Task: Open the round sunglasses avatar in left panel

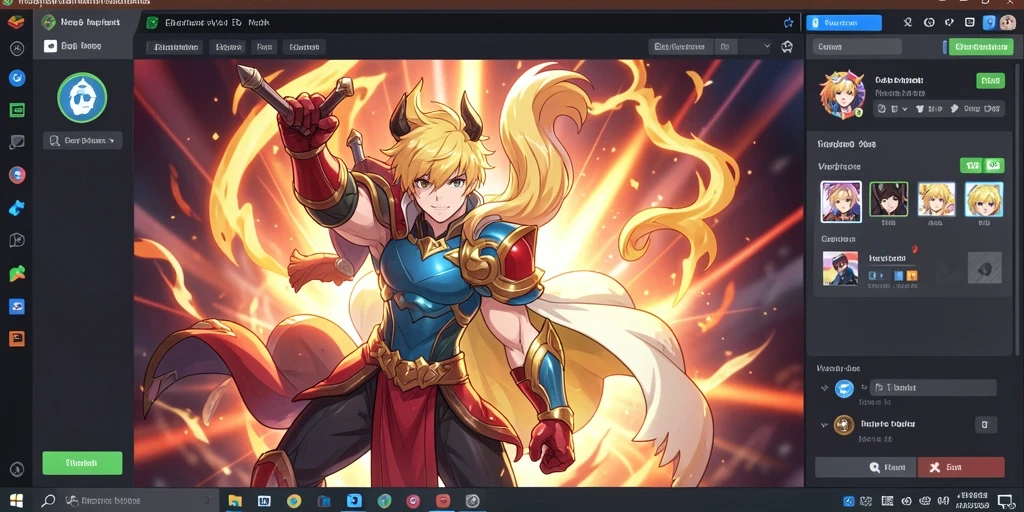Action: tap(82, 98)
